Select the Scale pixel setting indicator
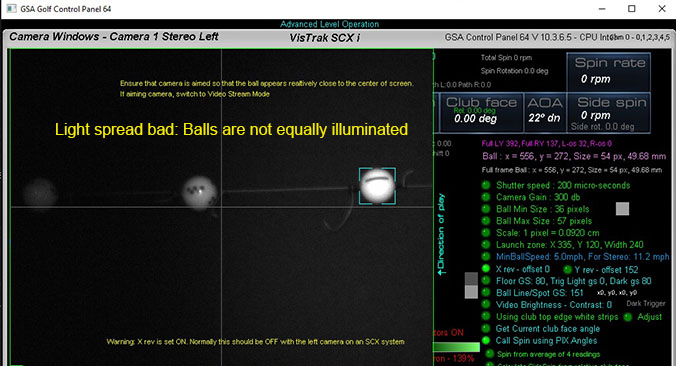The height and width of the screenshot is (366, 676). tap(486, 233)
